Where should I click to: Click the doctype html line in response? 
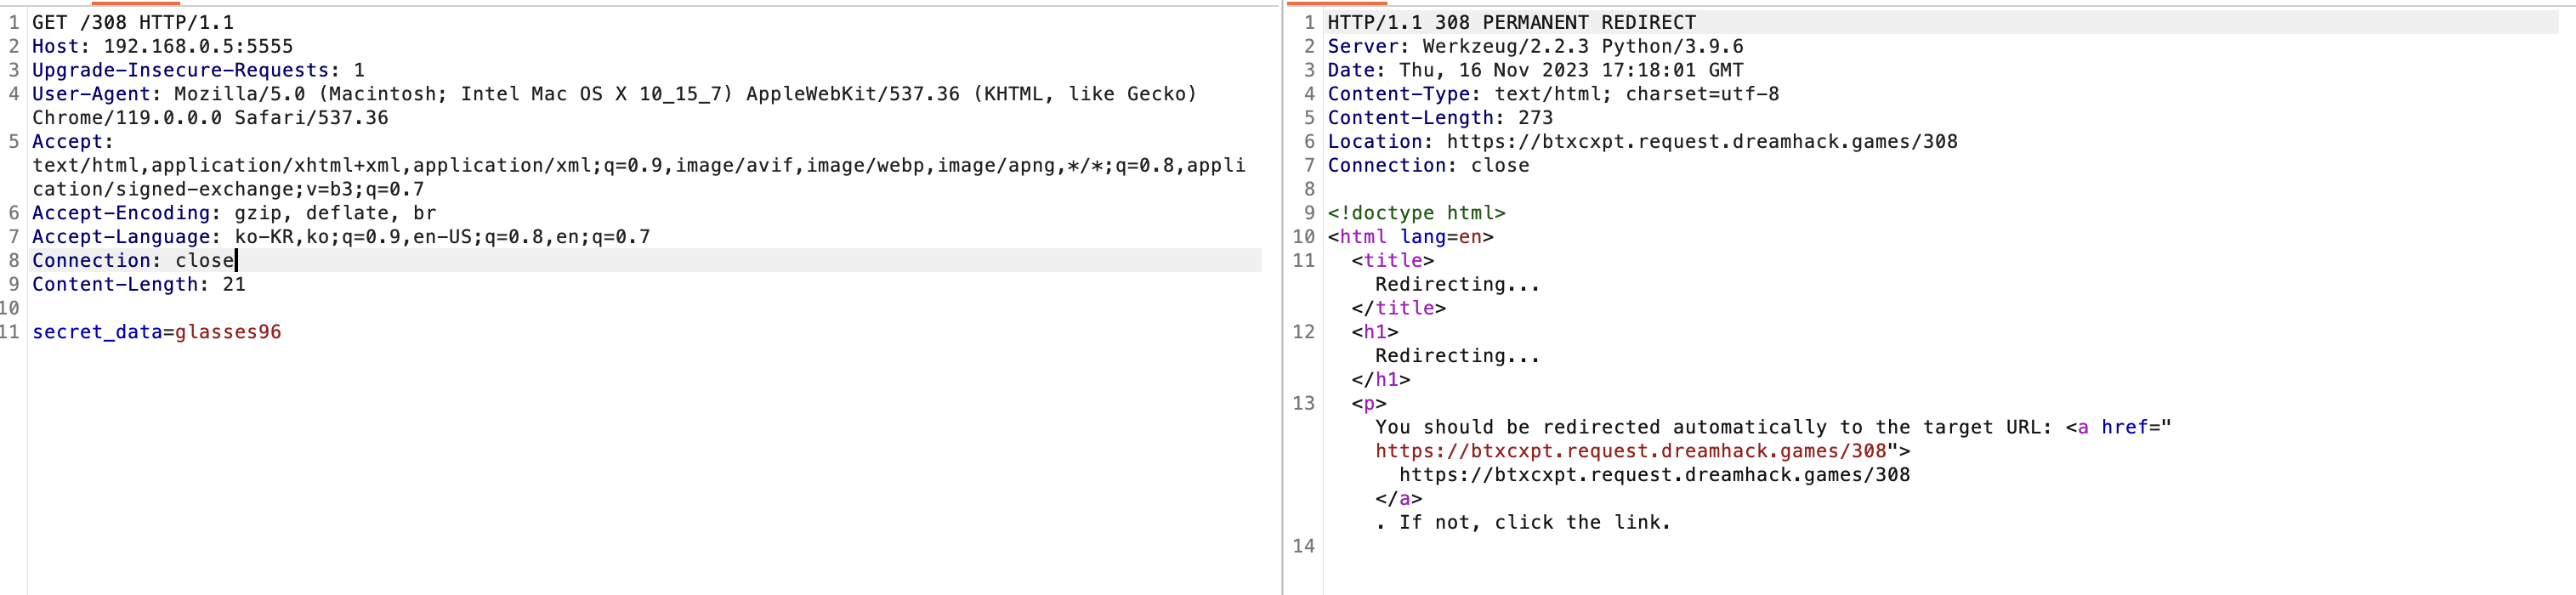(x=1416, y=213)
